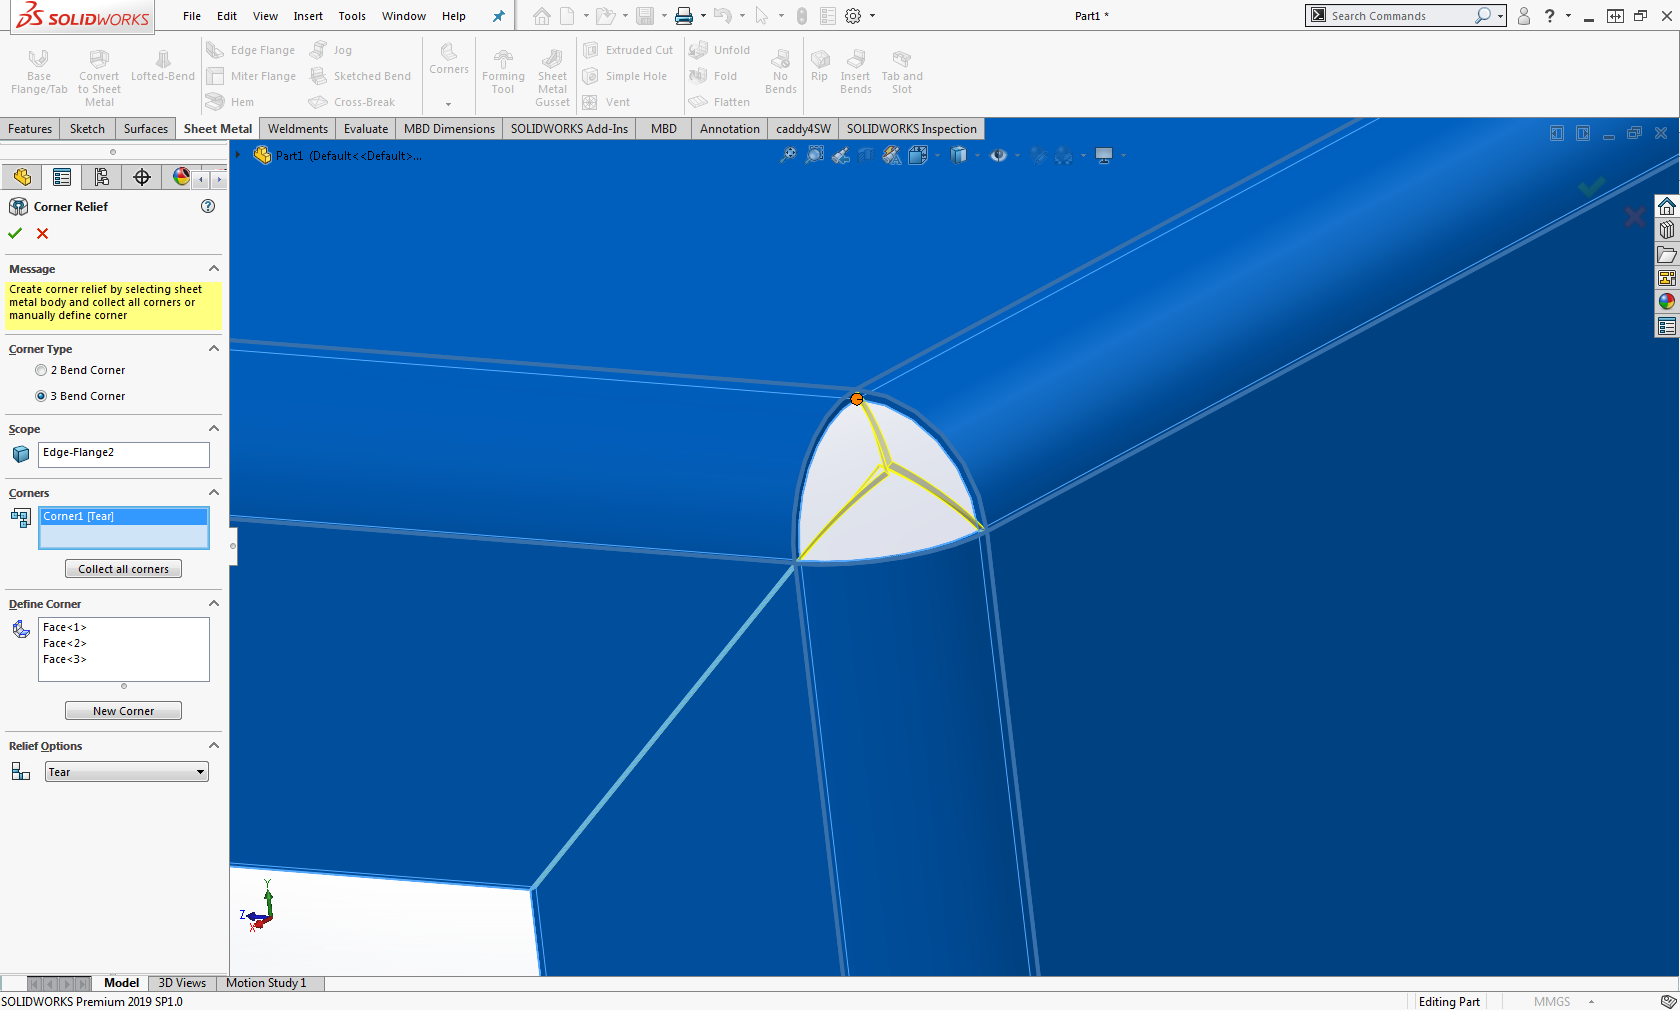Screen dimensions: 1680x1010
Task: Open the Tear relief type dropdown
Action: [x=126, y=772]
